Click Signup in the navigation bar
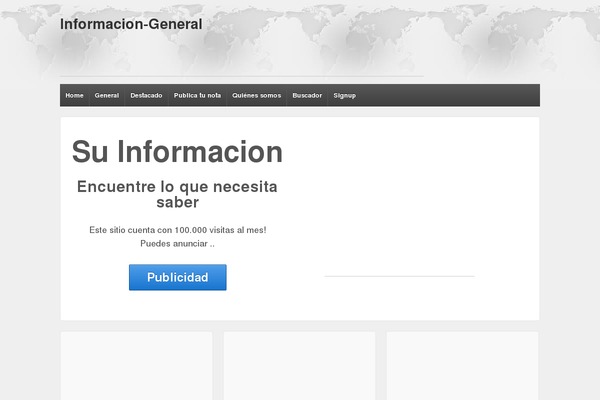 click(344, 95)
